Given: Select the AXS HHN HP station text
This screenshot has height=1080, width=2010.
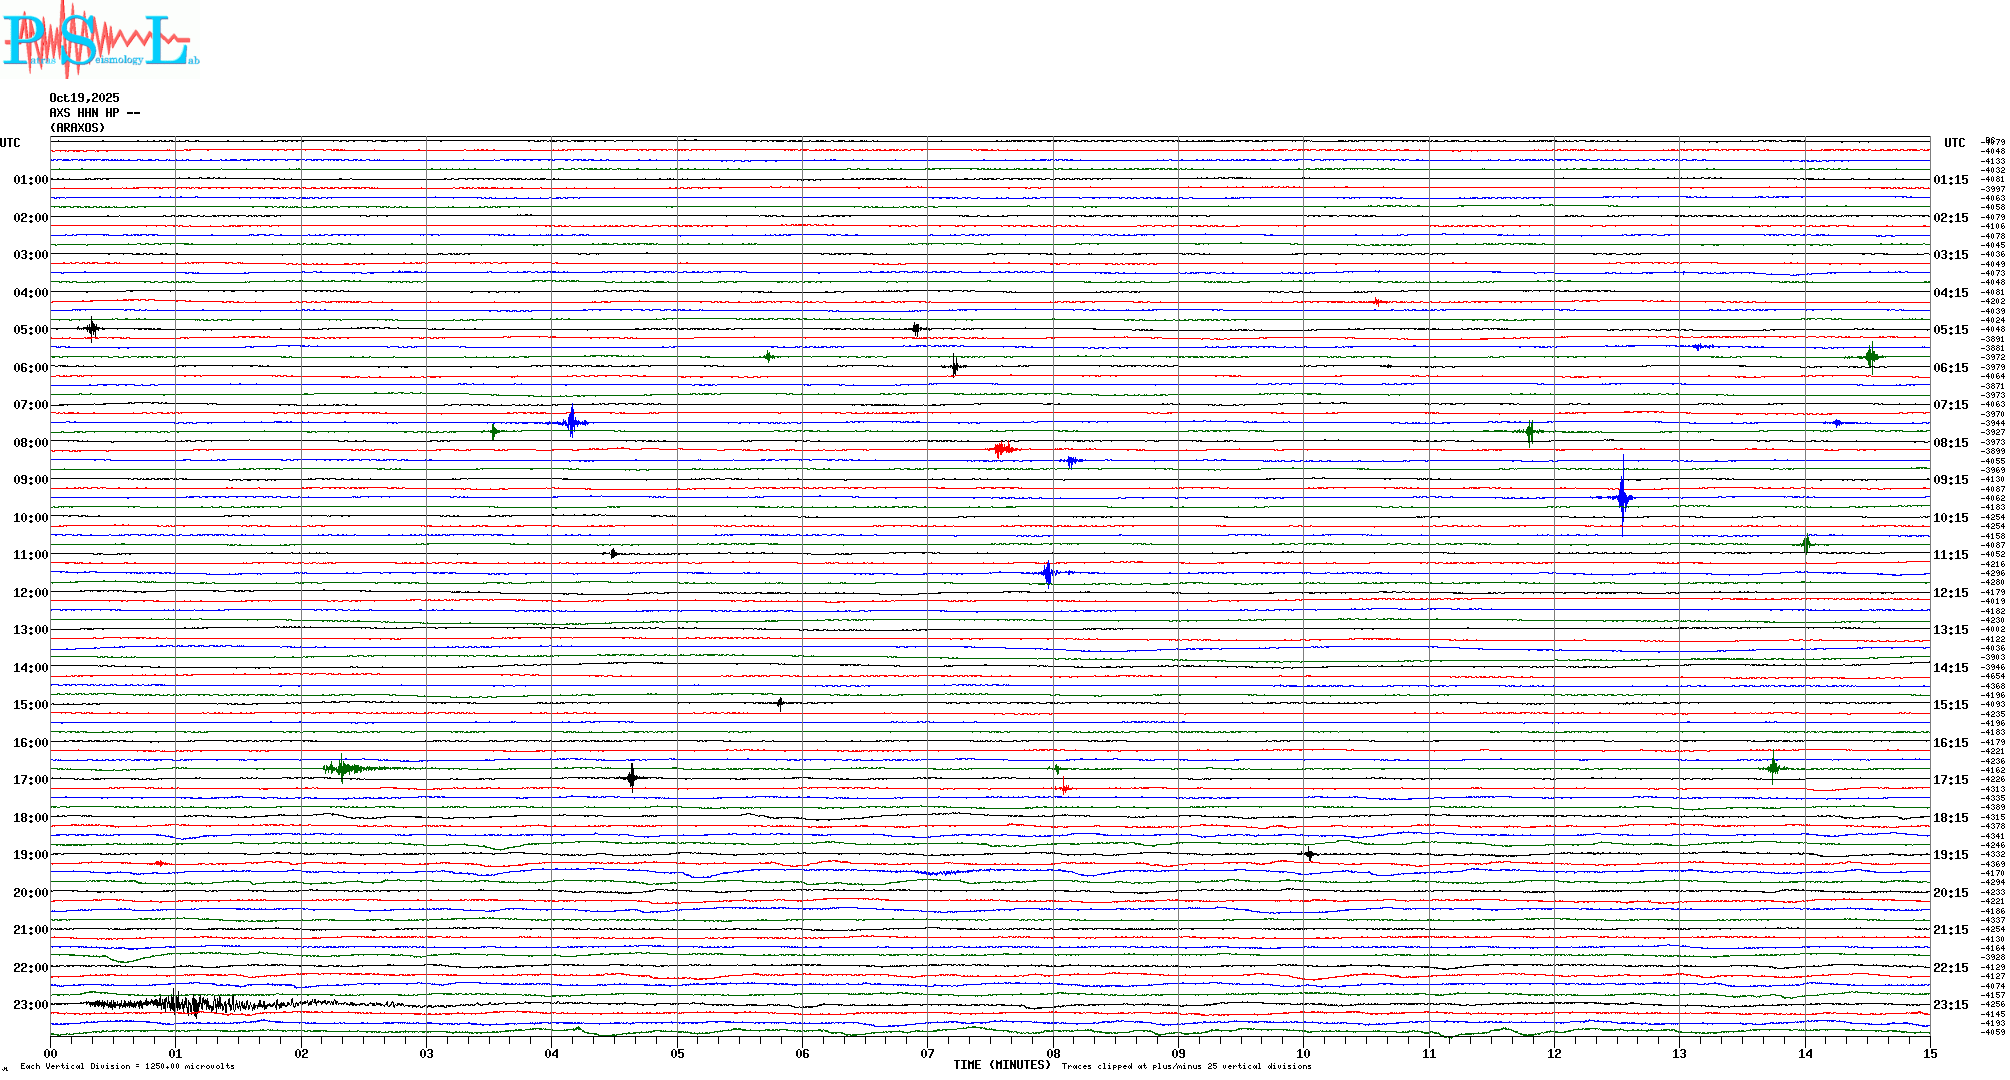Looking at the screenshot, I should (x=94, y=113).
